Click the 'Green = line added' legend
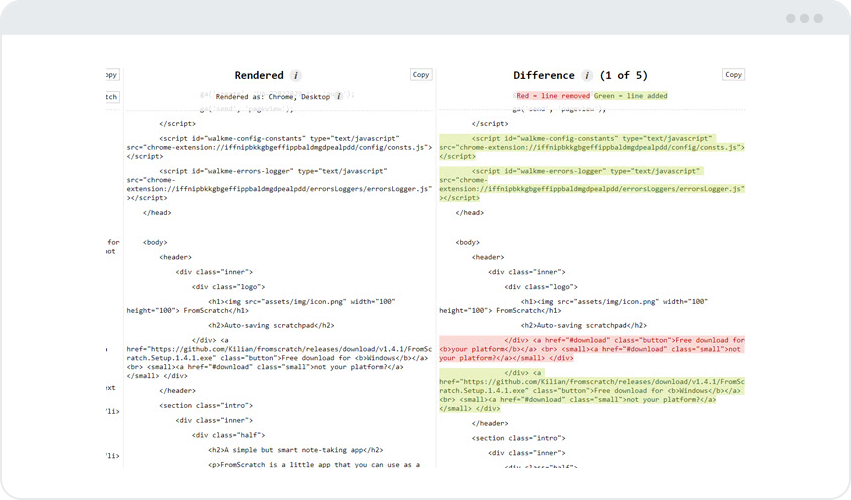This screenshot has height=500, width=851. coord(631,96)
